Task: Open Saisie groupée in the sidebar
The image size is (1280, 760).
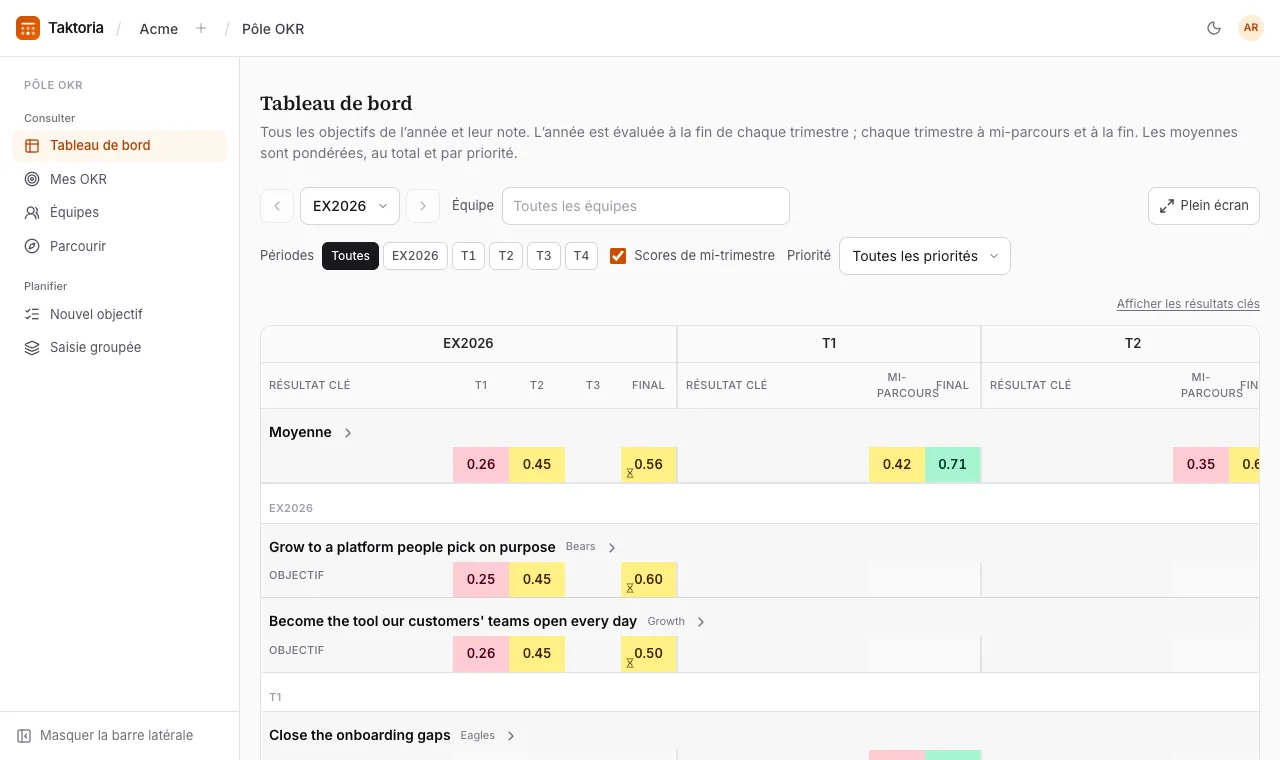Action: pyautogui.click(x=120, y=347)
